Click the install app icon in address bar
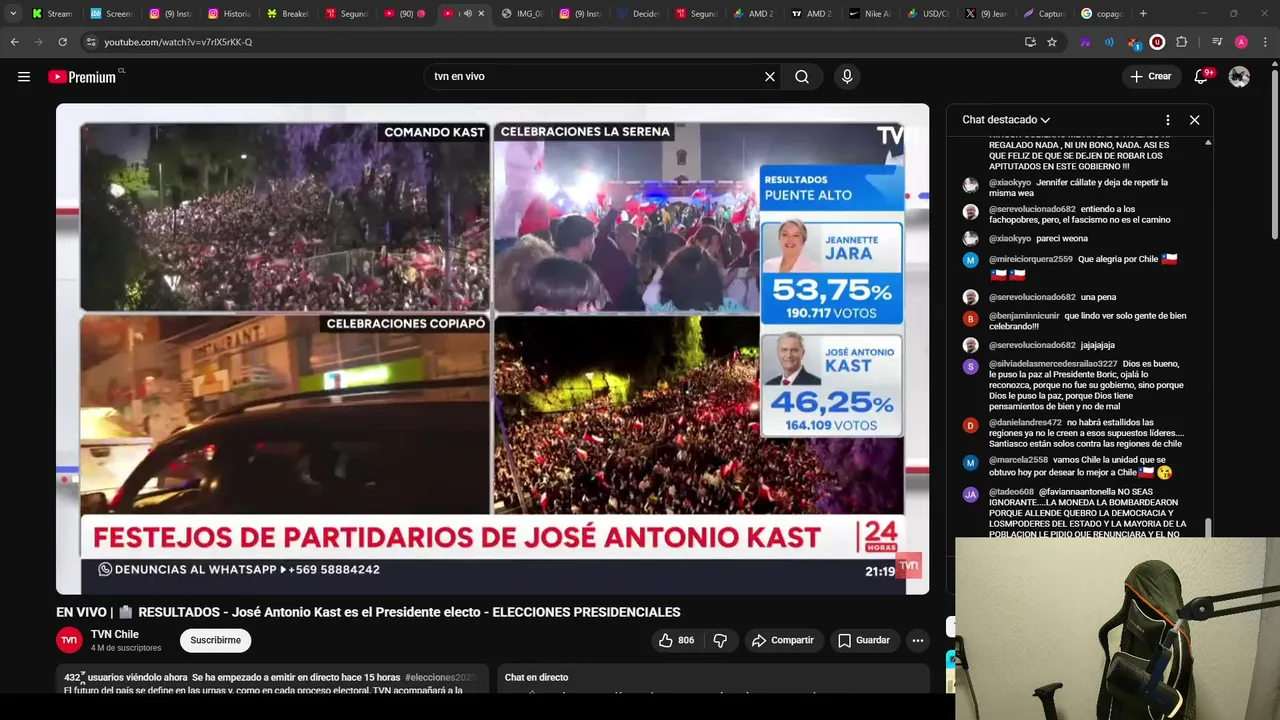1280x720 pixels. tap(1030, 42)
